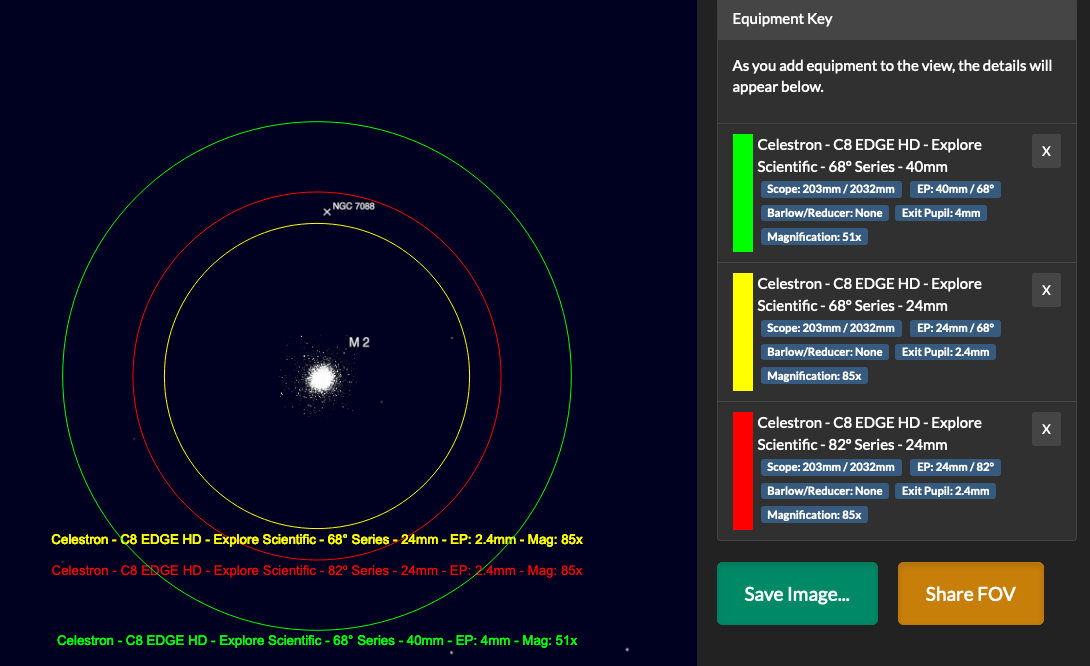Click 'Barlow/Reducer: None' badge in the 40mm entry
1090x666 pixels.
[824, 213]
